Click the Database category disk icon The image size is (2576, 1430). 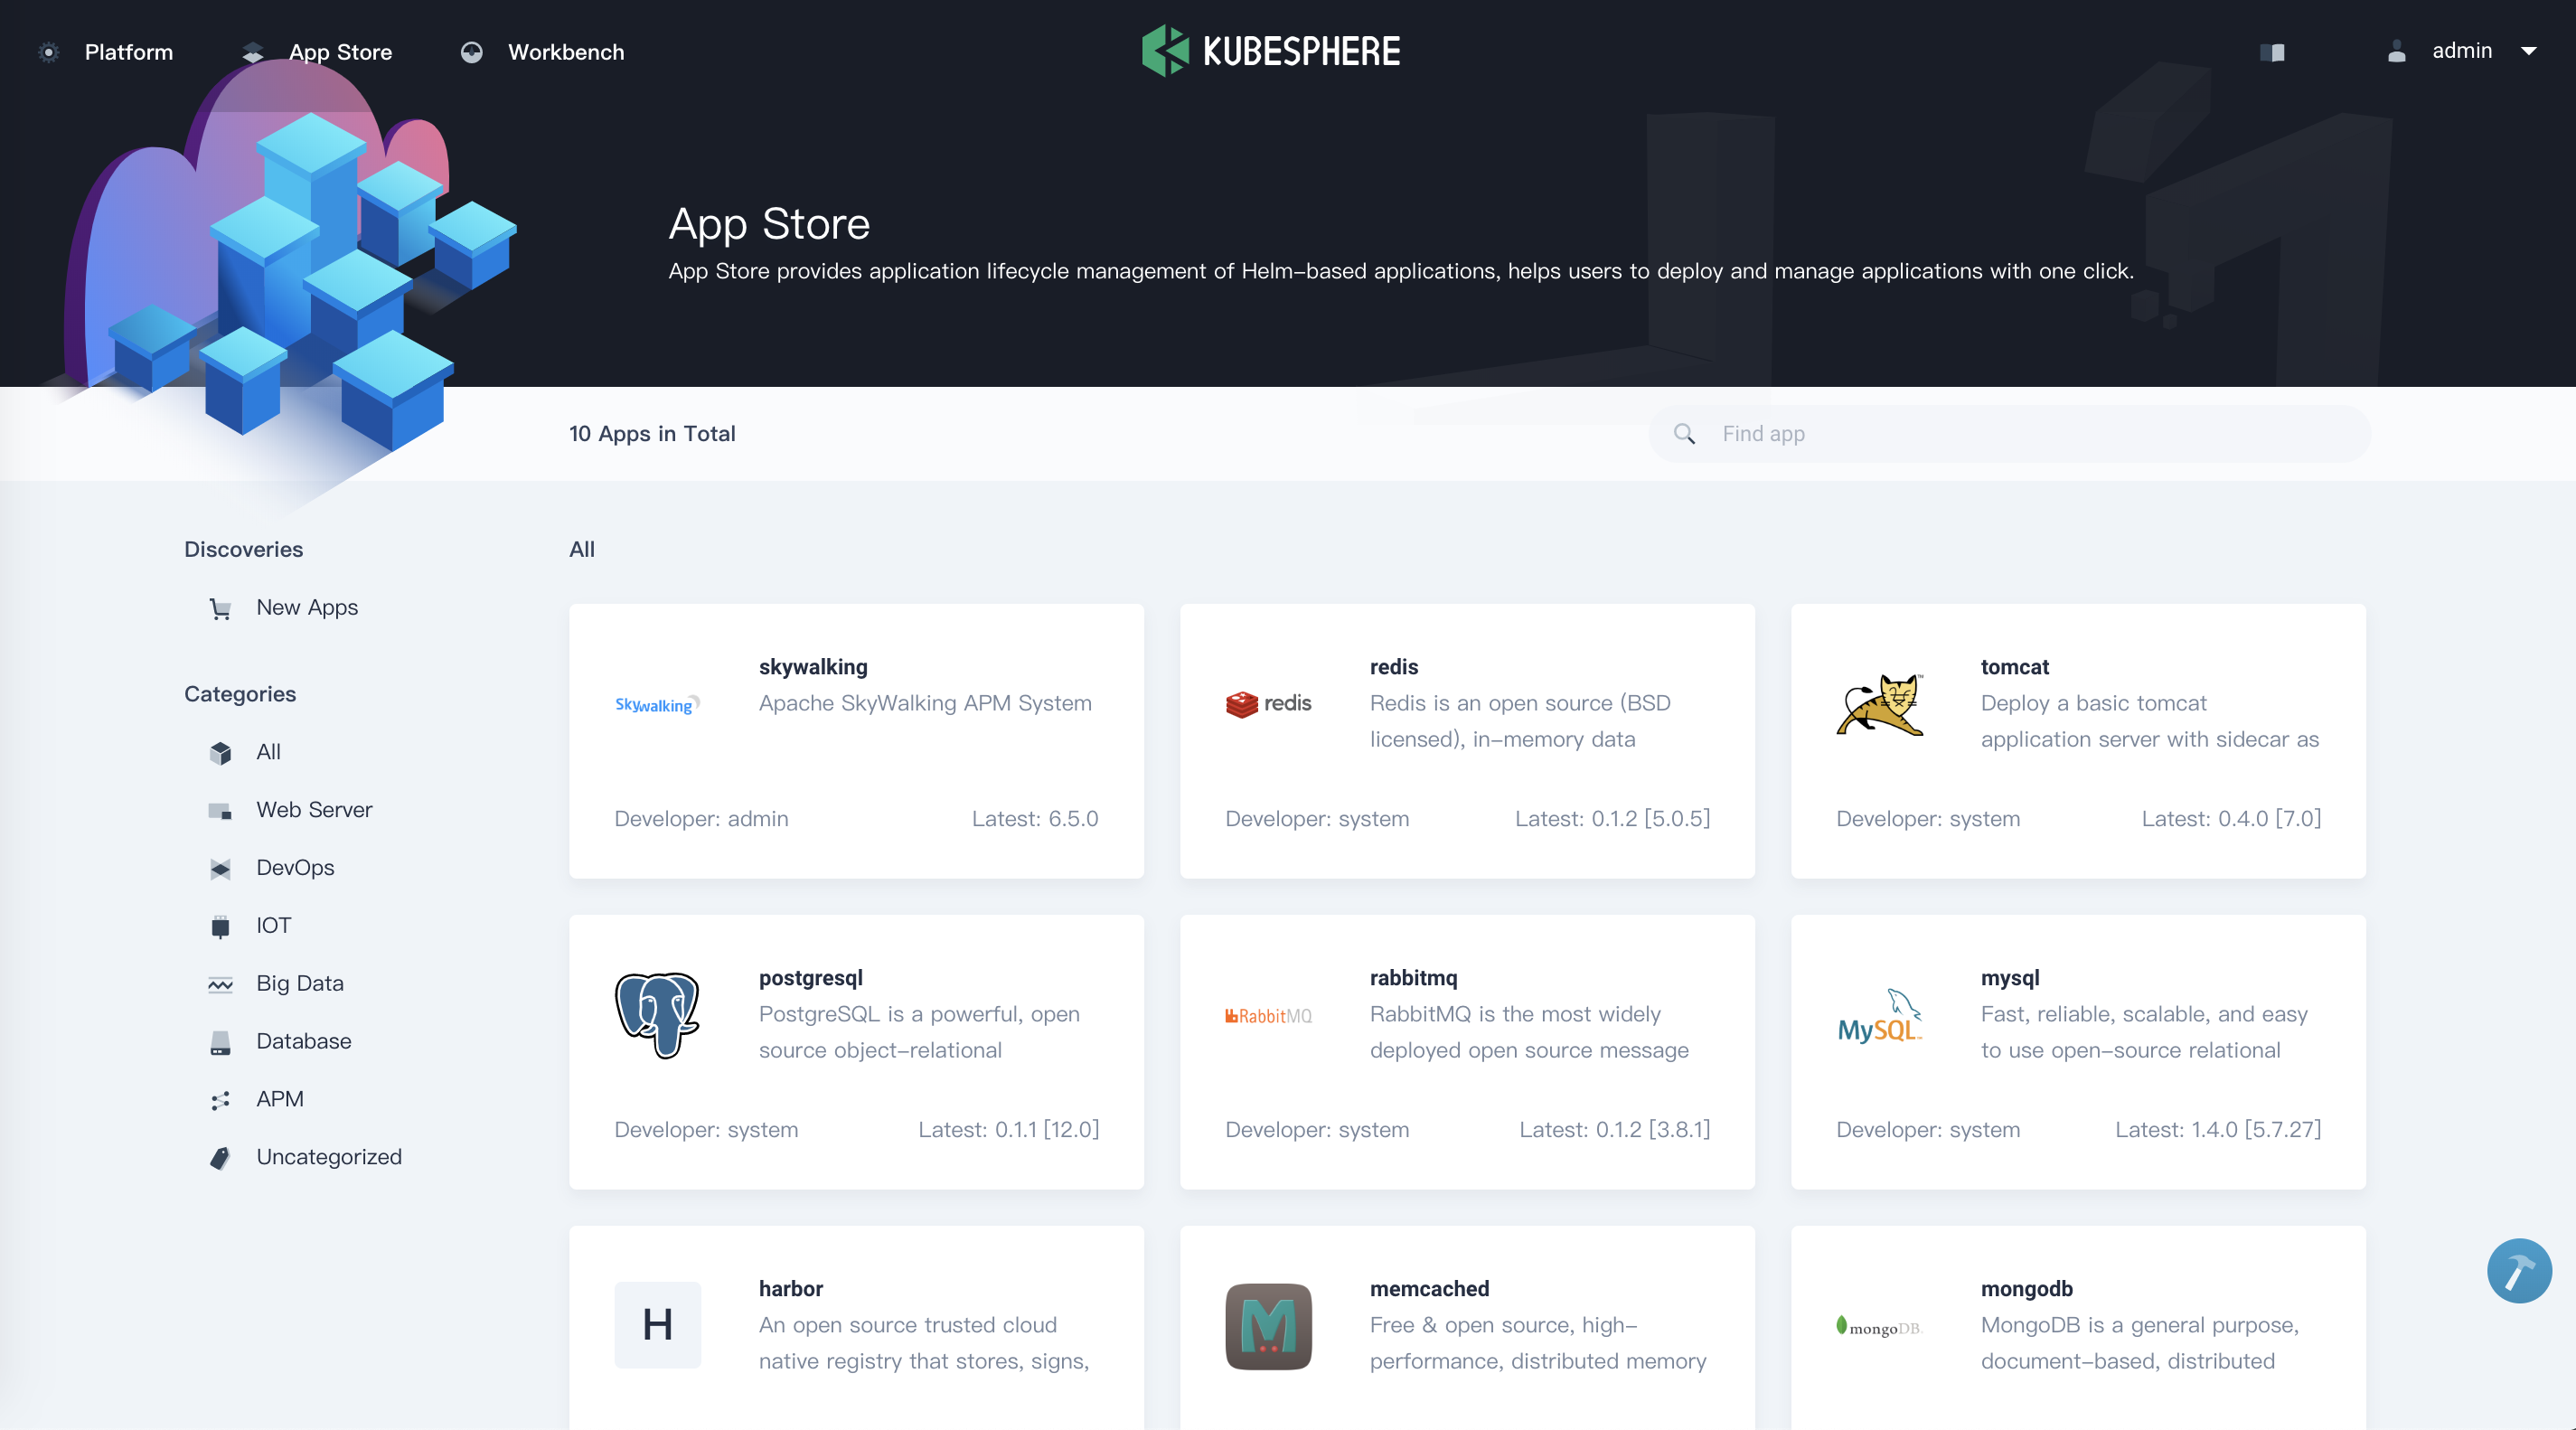point(220,1042)
